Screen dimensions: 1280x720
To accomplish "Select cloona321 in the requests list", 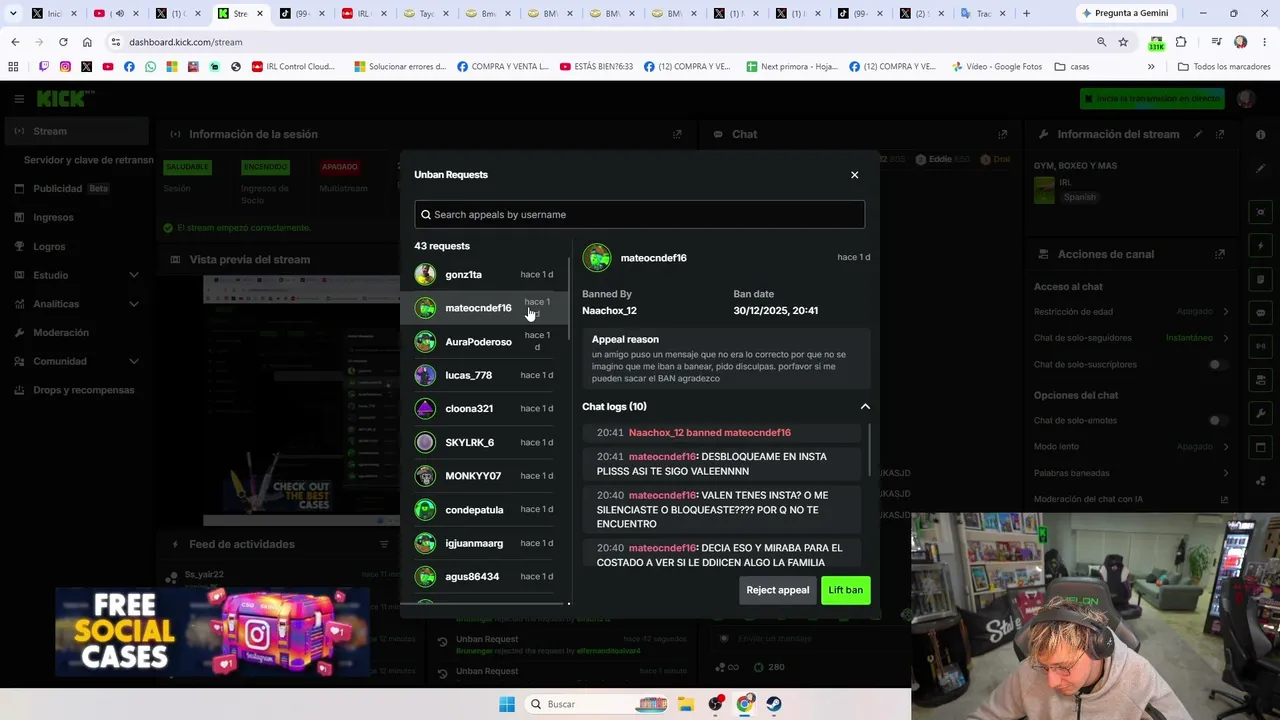I will (485, 408).
